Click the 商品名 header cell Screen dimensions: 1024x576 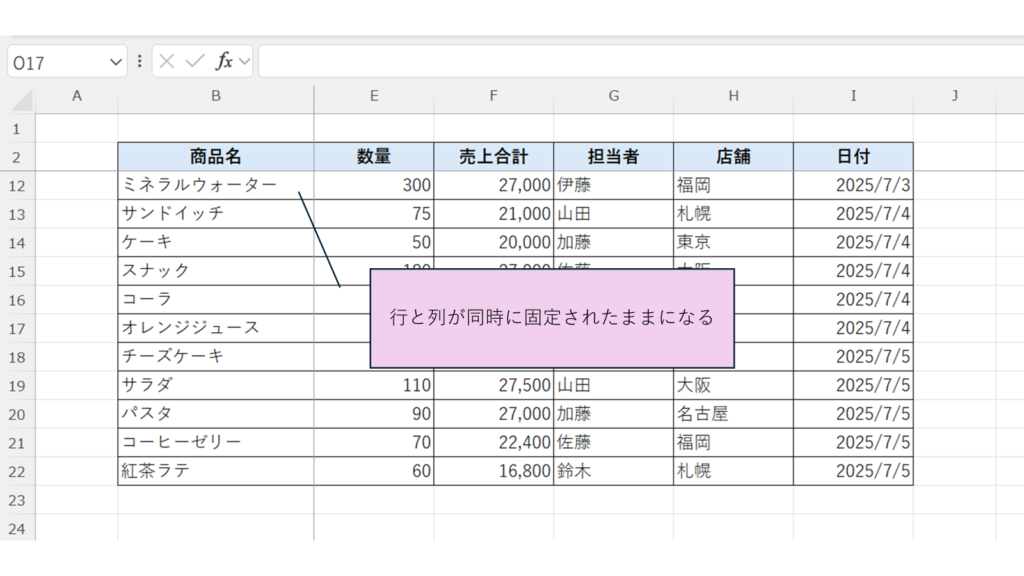pos(215,157)
